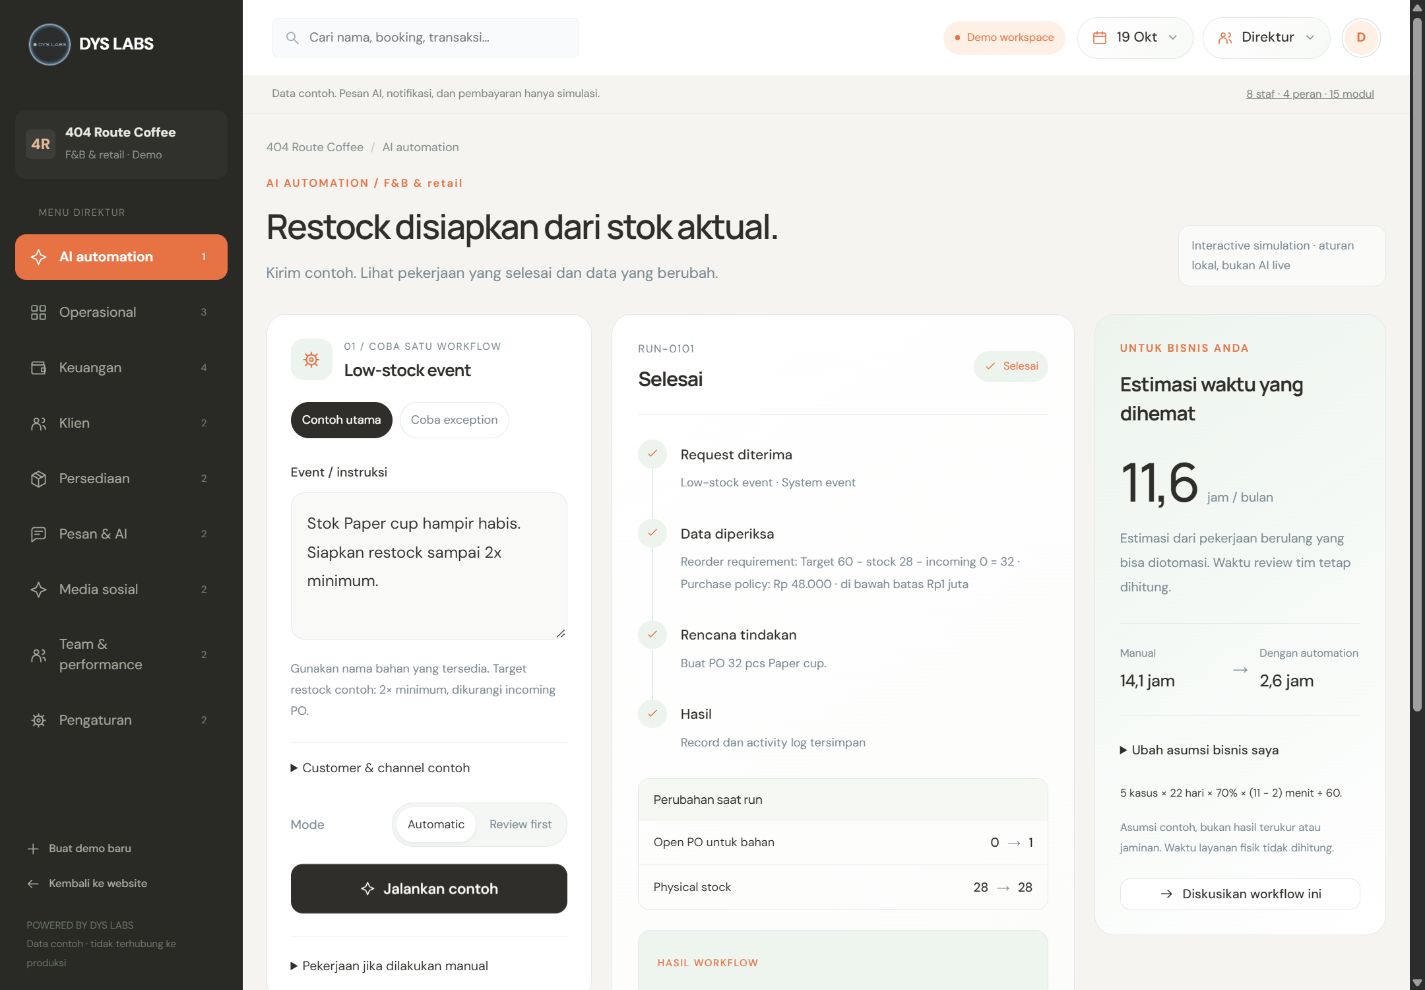Set mode to Automatic

click(x=436, y=825)
